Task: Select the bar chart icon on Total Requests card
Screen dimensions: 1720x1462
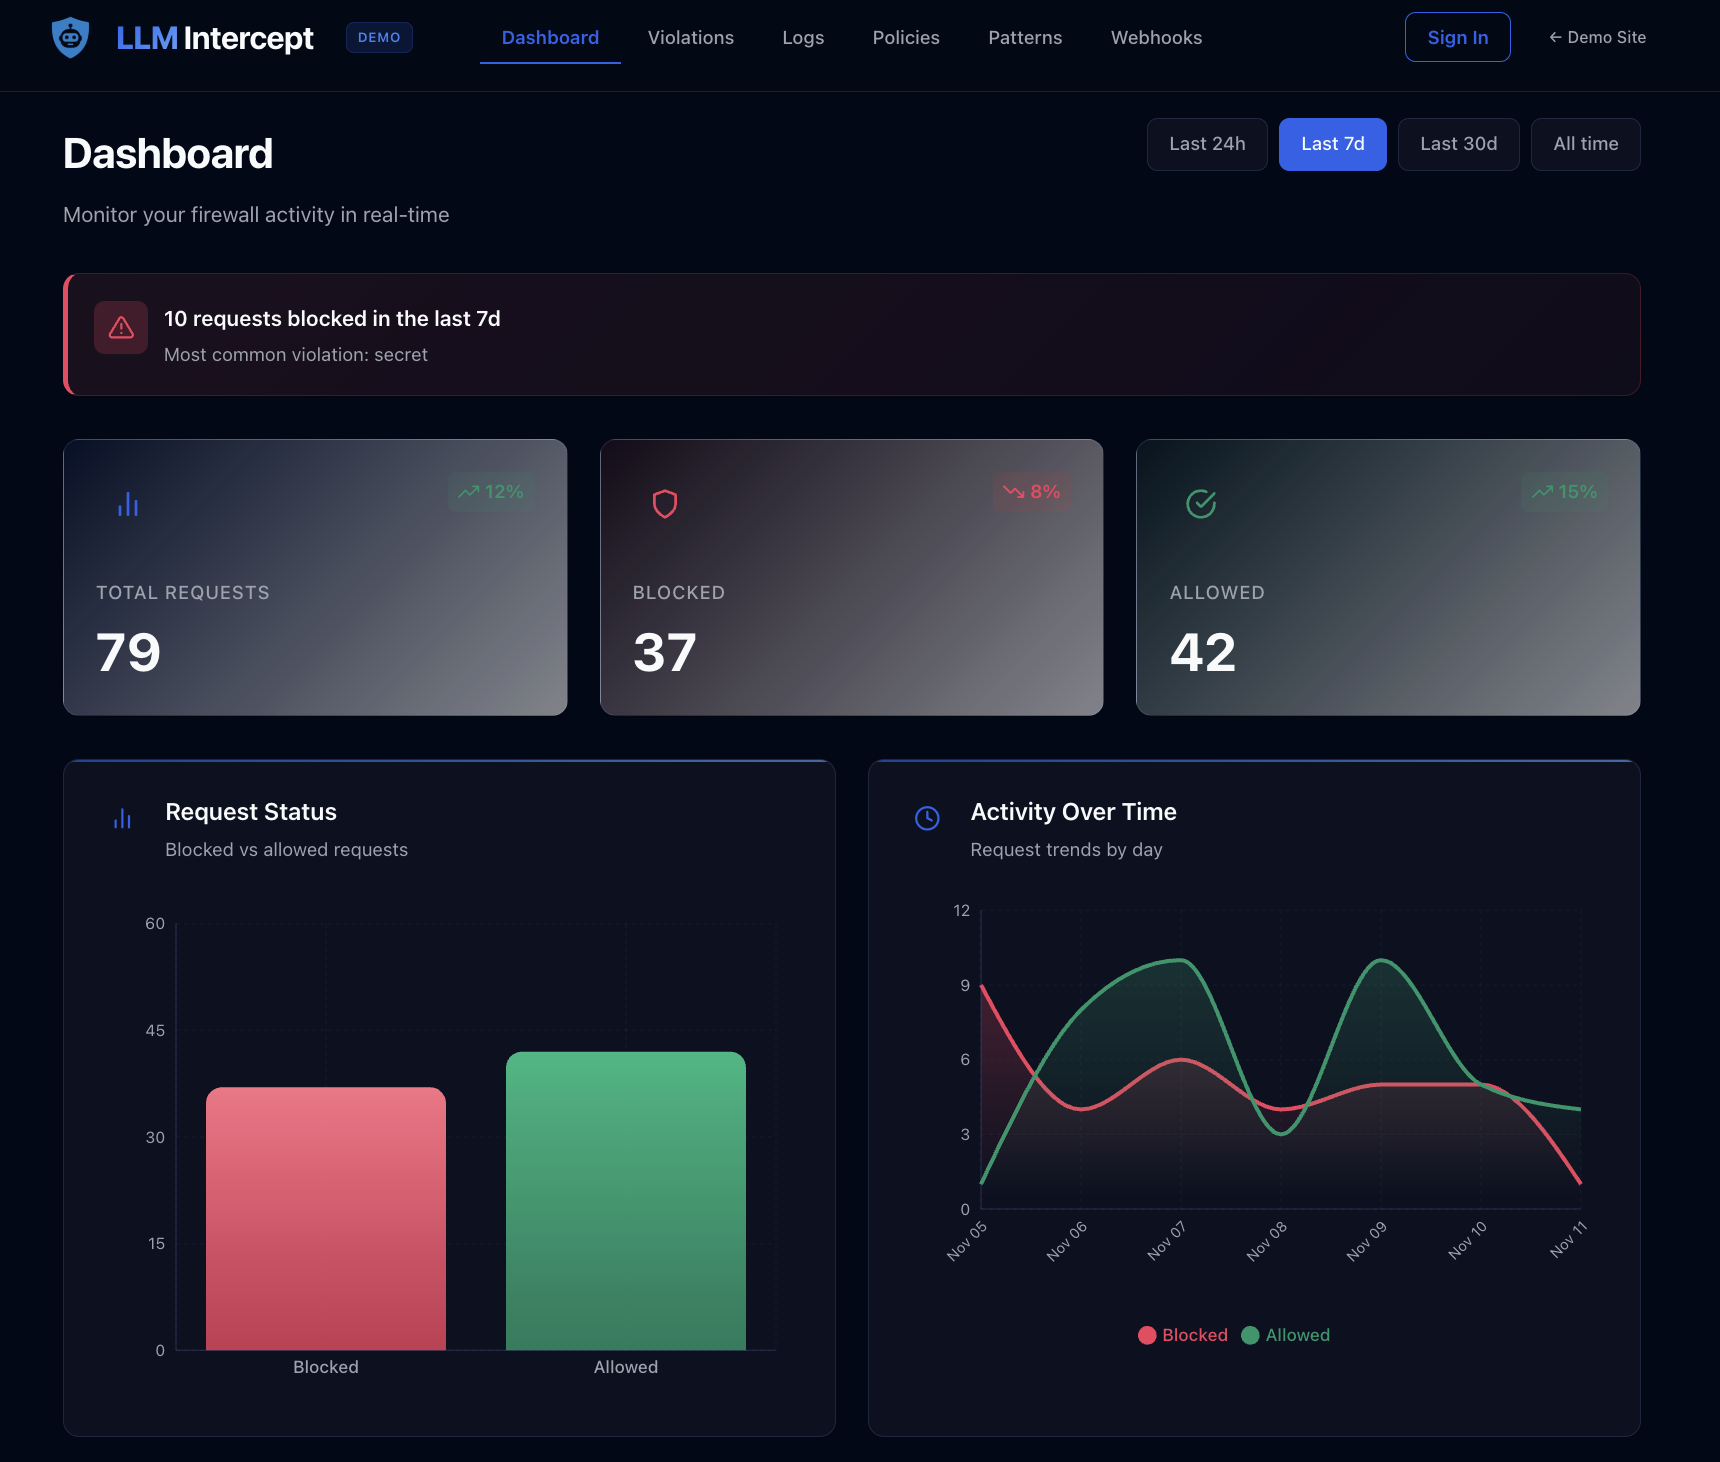Action: [x=127, y=504]
